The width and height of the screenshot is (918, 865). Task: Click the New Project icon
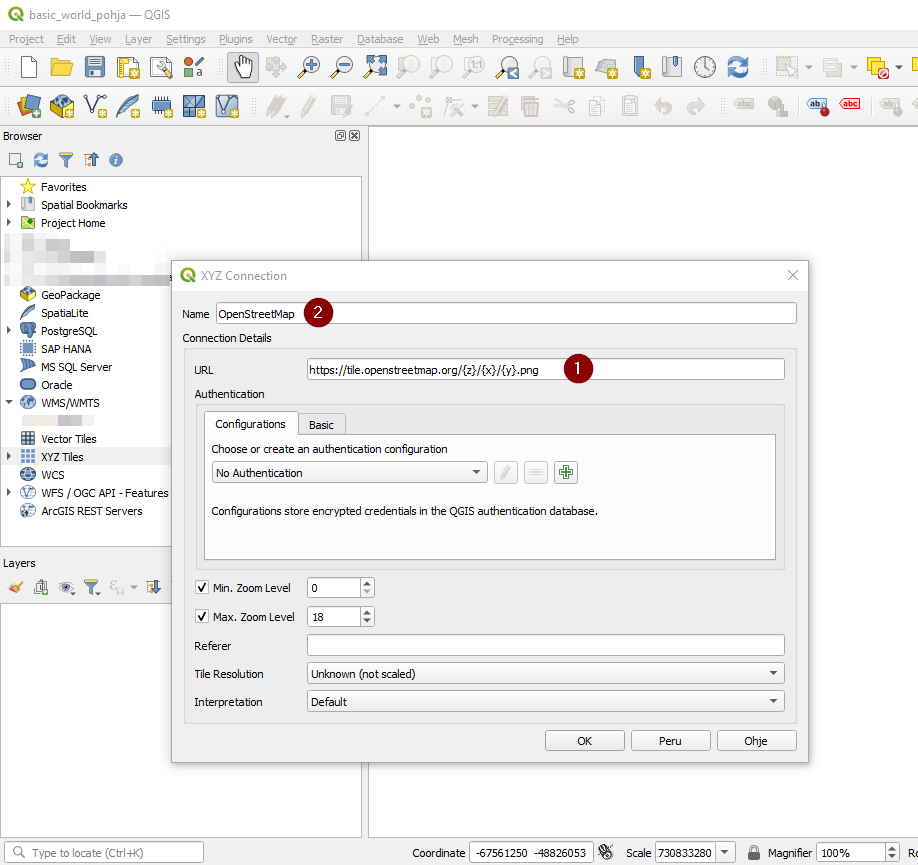pyautogui.click(x=29, y=67)
